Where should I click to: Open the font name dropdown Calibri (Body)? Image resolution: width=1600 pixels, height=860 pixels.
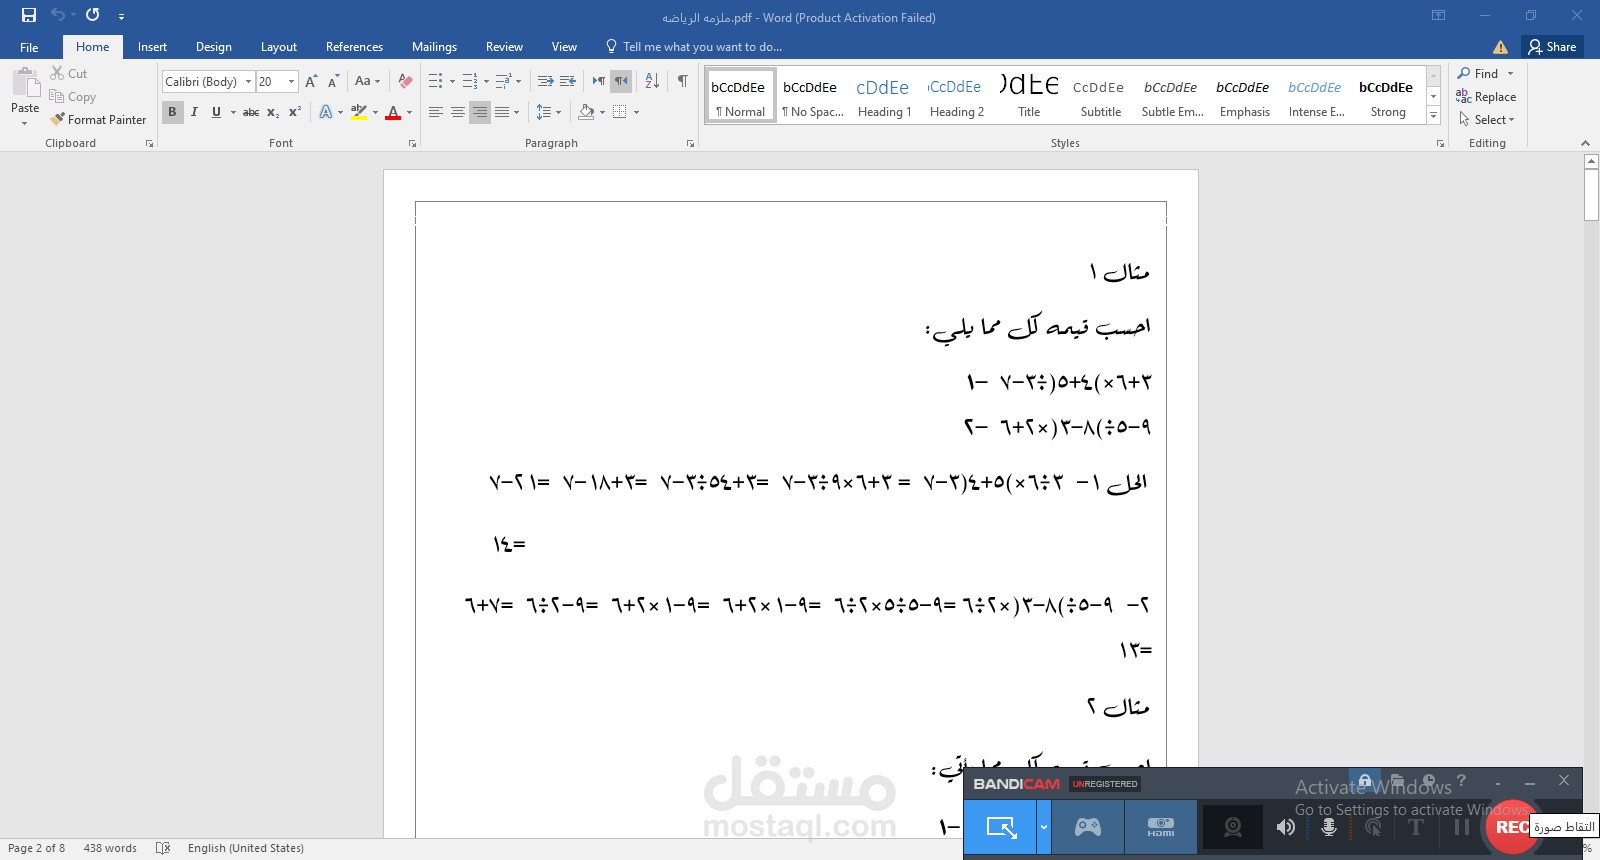coord(248,82)
